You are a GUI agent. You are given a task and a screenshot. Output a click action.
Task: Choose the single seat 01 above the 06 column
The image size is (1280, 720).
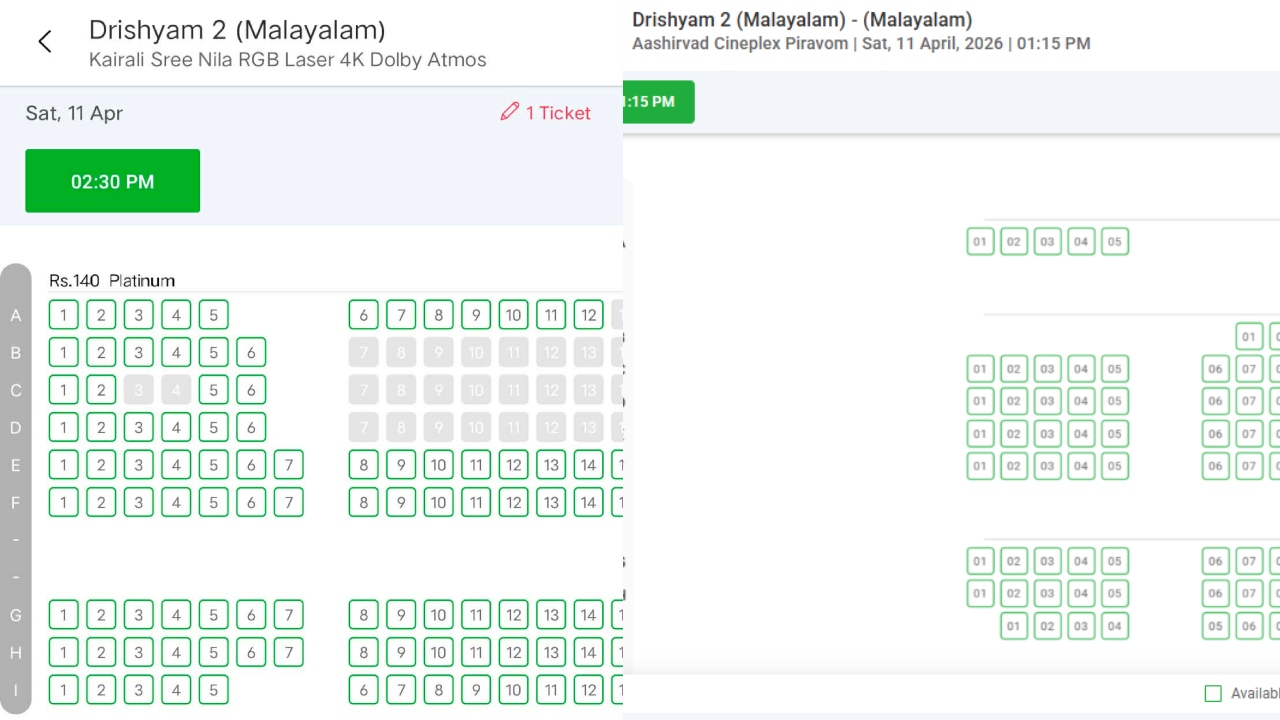[1249, 336]
